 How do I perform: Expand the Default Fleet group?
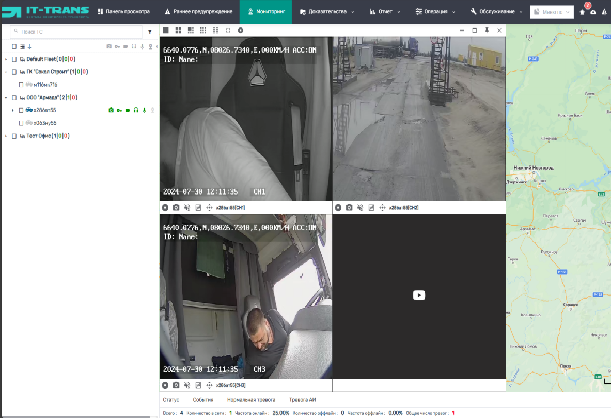tap(6, 59)
